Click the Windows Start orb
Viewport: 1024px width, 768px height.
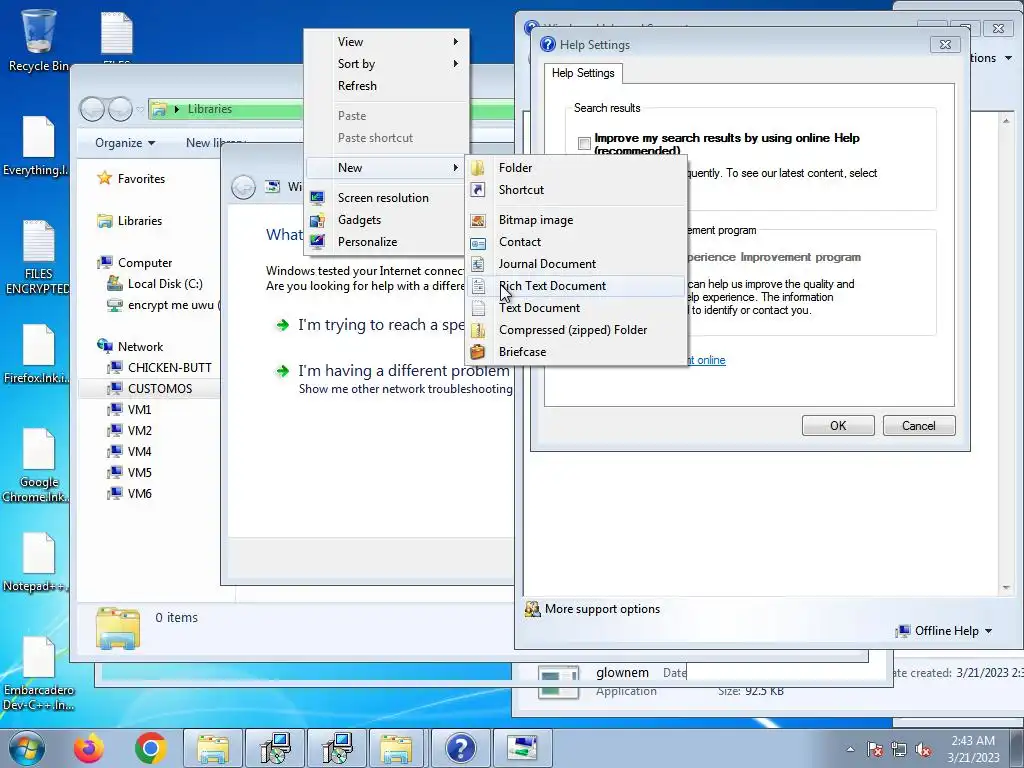pos(27,748)
